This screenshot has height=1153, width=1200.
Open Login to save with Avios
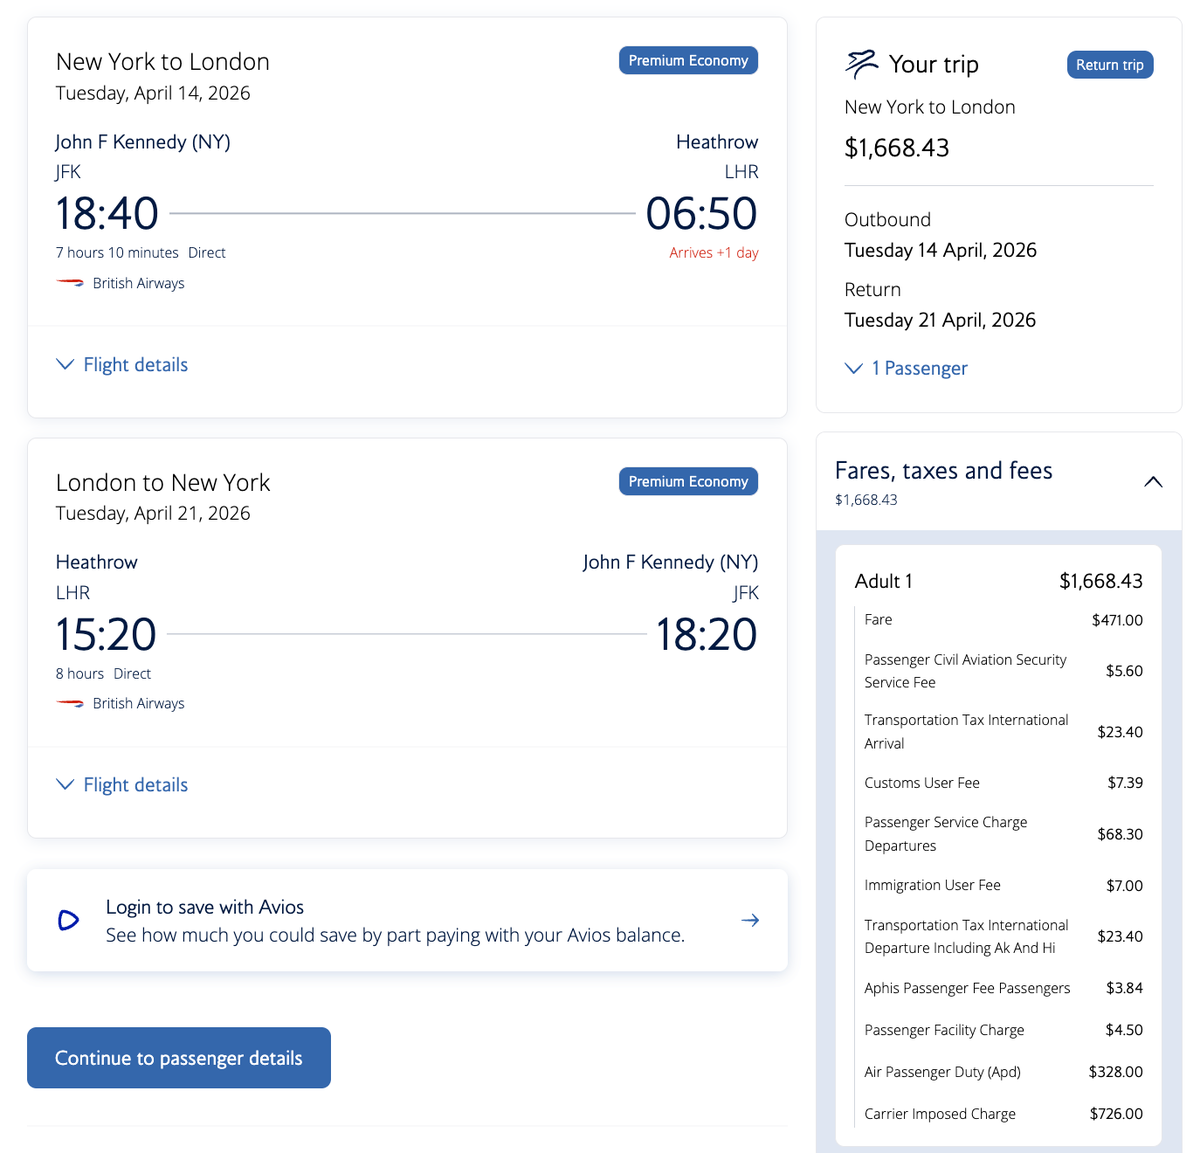[204, 906]
